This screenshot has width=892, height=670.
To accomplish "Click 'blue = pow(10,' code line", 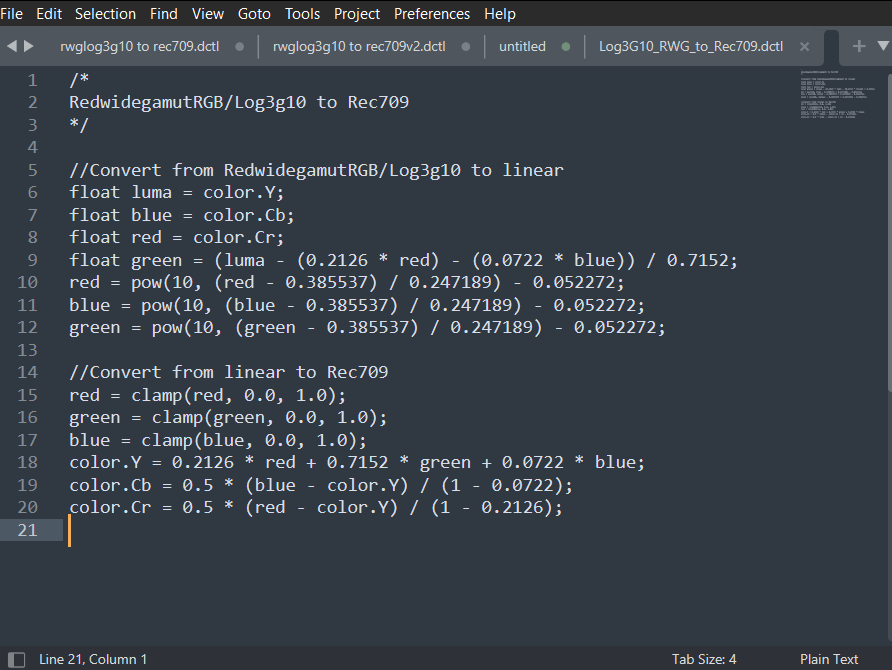I will tap(357, 305).
